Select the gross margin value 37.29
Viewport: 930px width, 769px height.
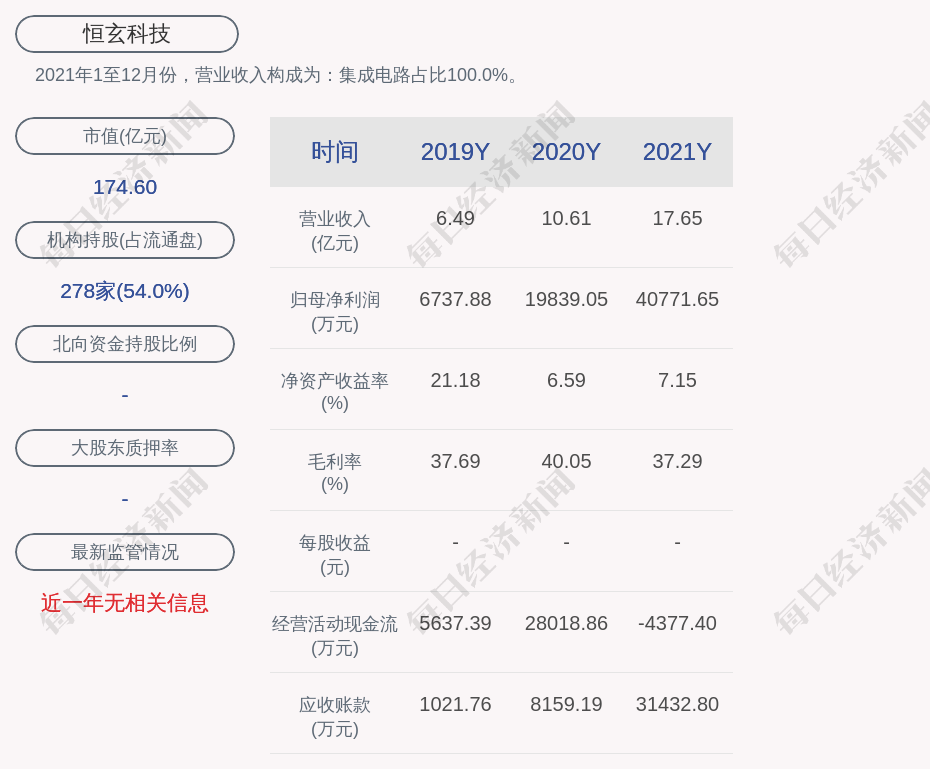click(x=677, y=461)
